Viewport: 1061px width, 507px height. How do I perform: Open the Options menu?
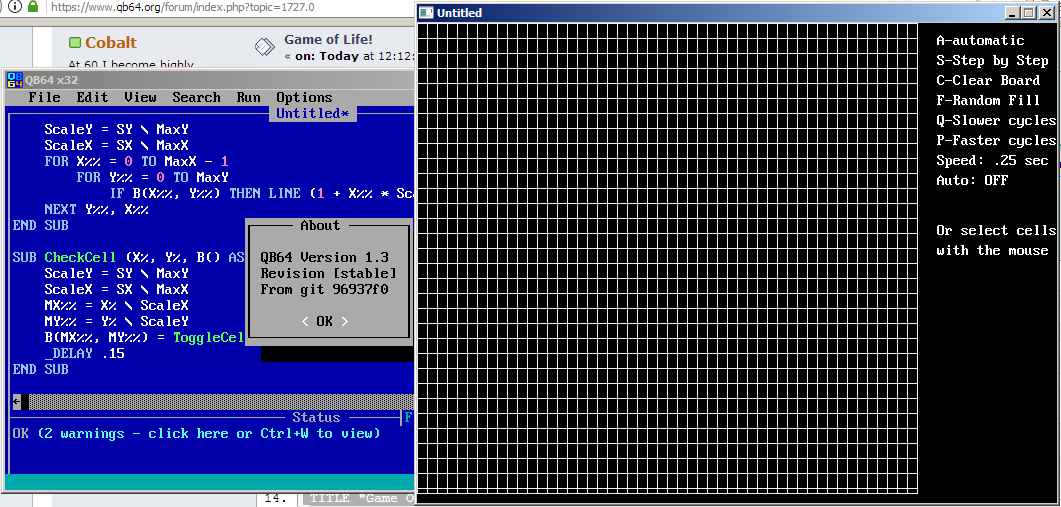(x=304, y=97)
